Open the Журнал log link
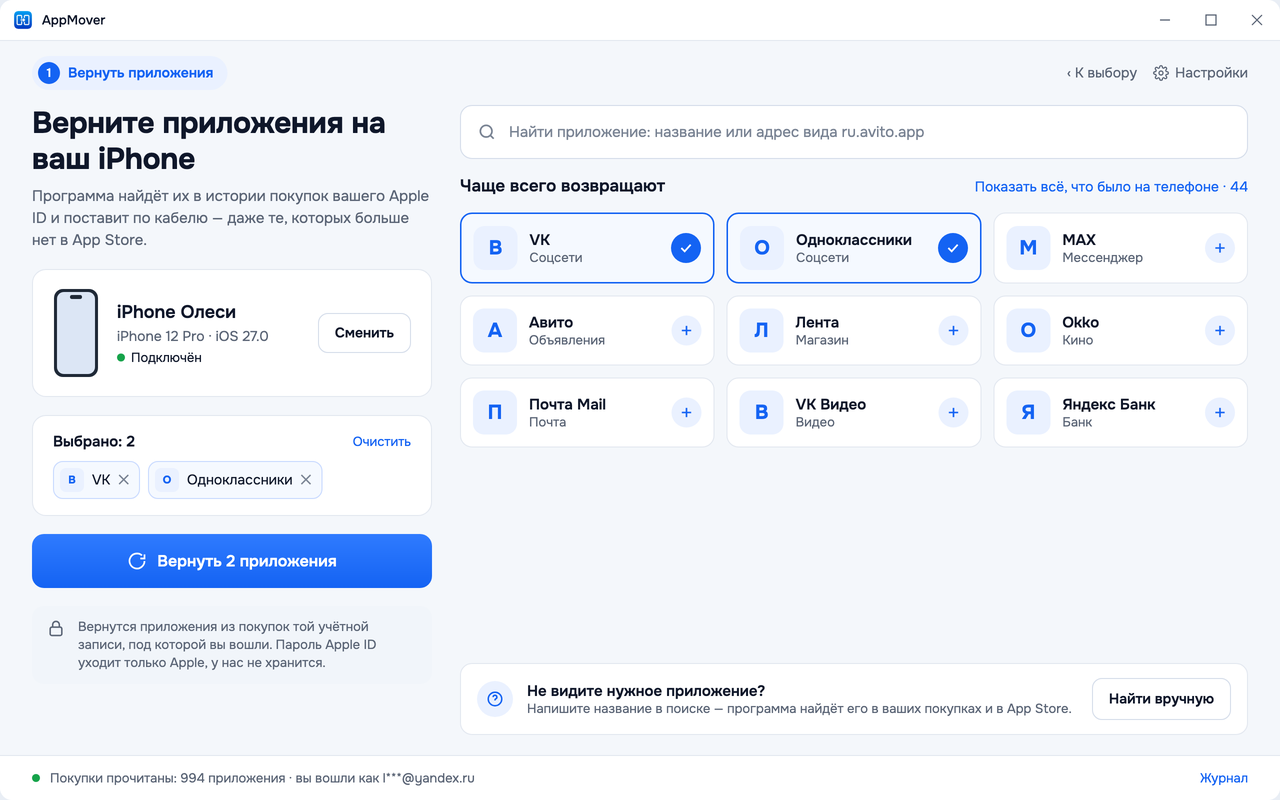This screenshot has width=1280, height=800. click(x=1224, y=778)
